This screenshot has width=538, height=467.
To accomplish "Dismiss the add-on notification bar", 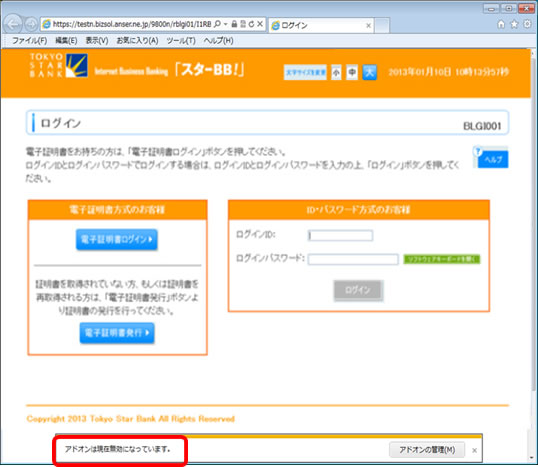I will pos(475,450).
